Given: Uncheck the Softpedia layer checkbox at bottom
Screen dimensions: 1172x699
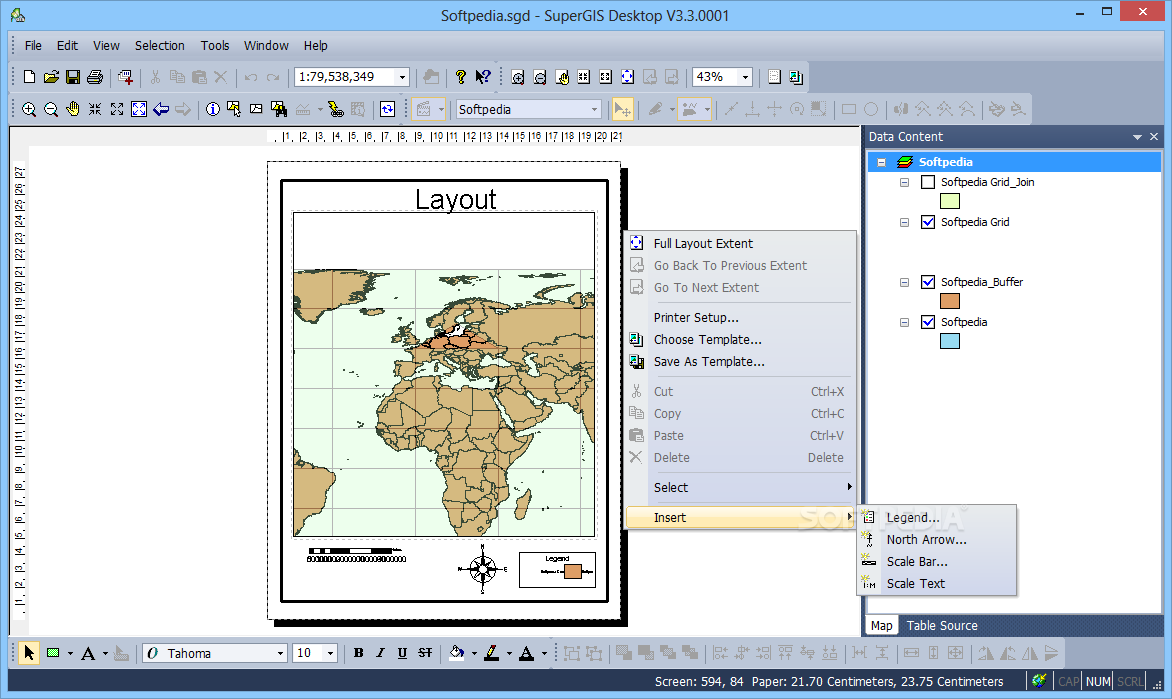Looking at the screenshot, I should [928, 322].
